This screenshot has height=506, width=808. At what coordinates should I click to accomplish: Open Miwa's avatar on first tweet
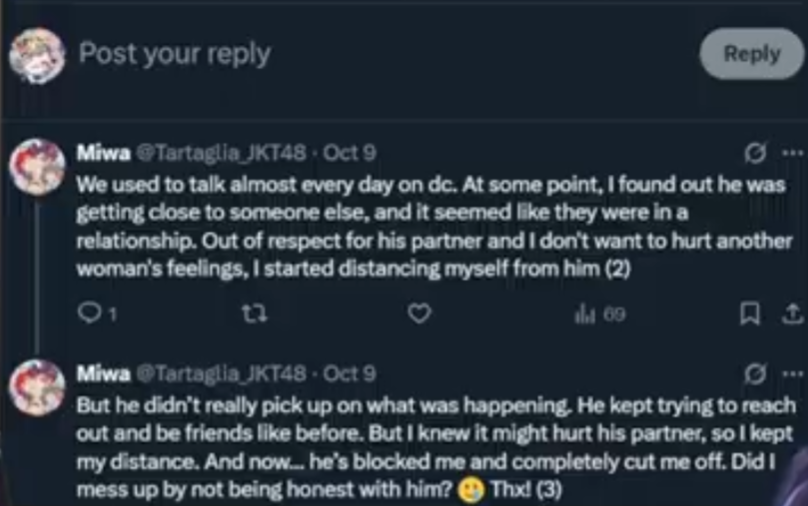coord(37,166)
